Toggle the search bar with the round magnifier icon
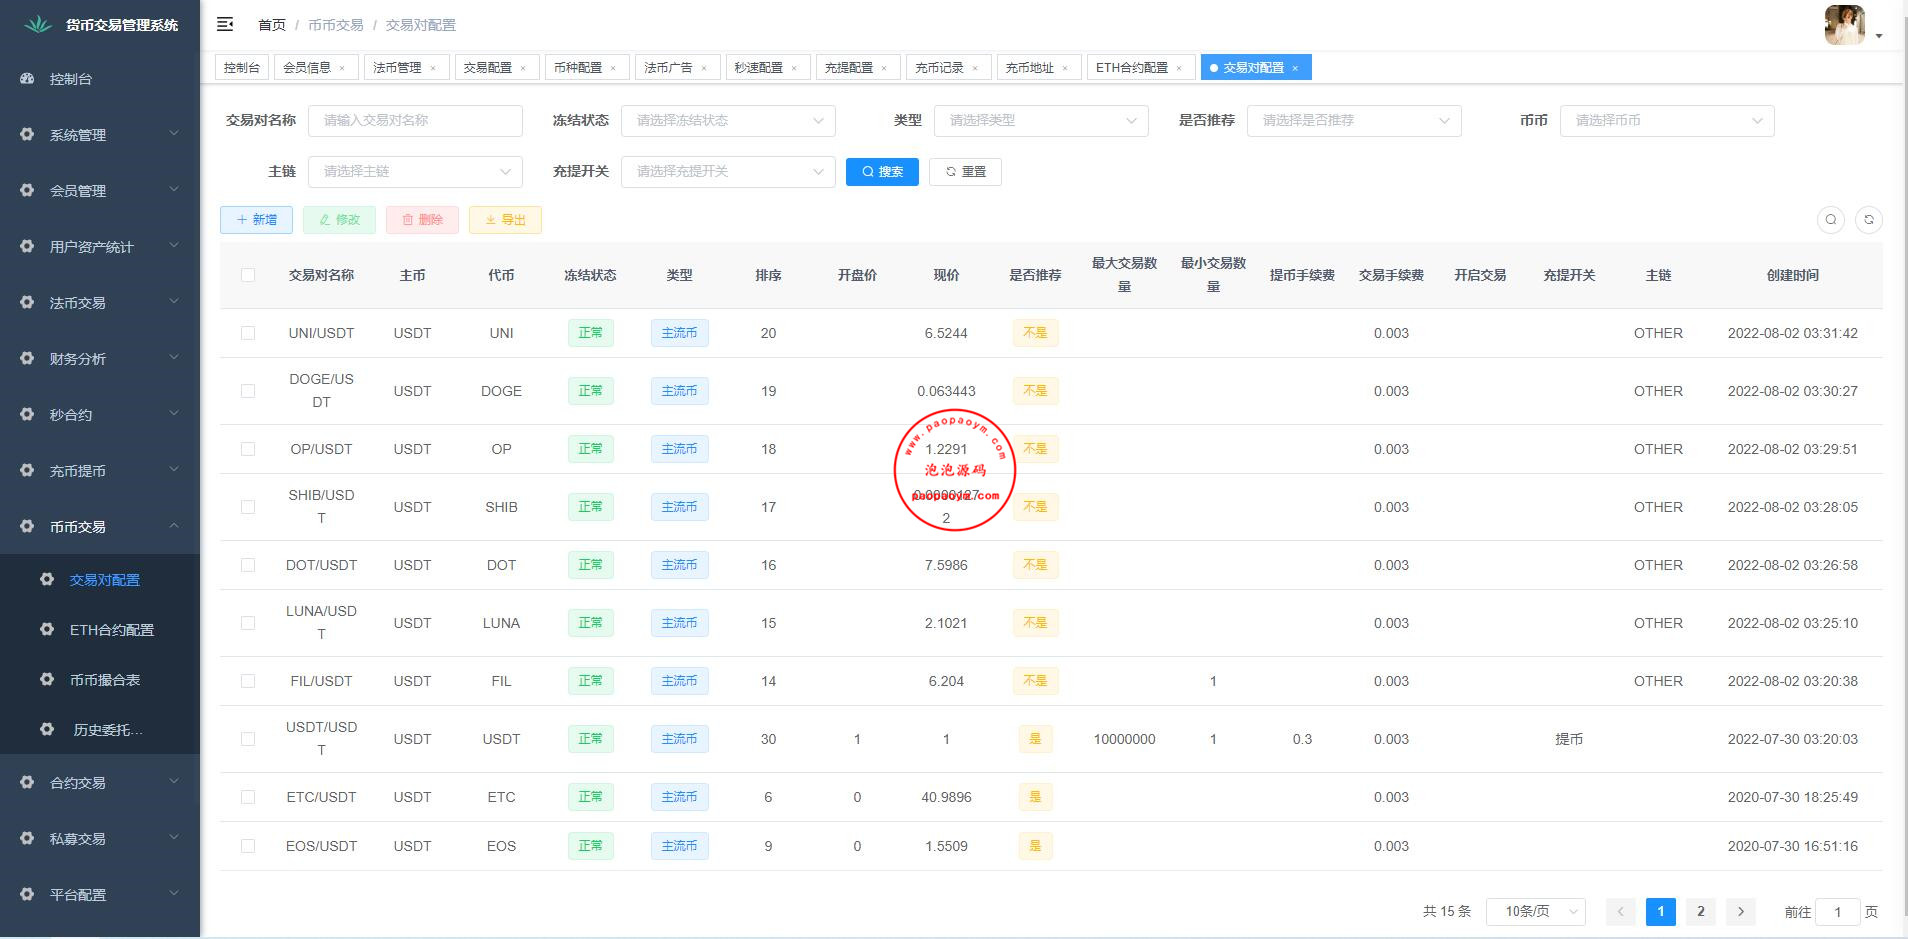1908x939 pixels. click(1831, 220)
